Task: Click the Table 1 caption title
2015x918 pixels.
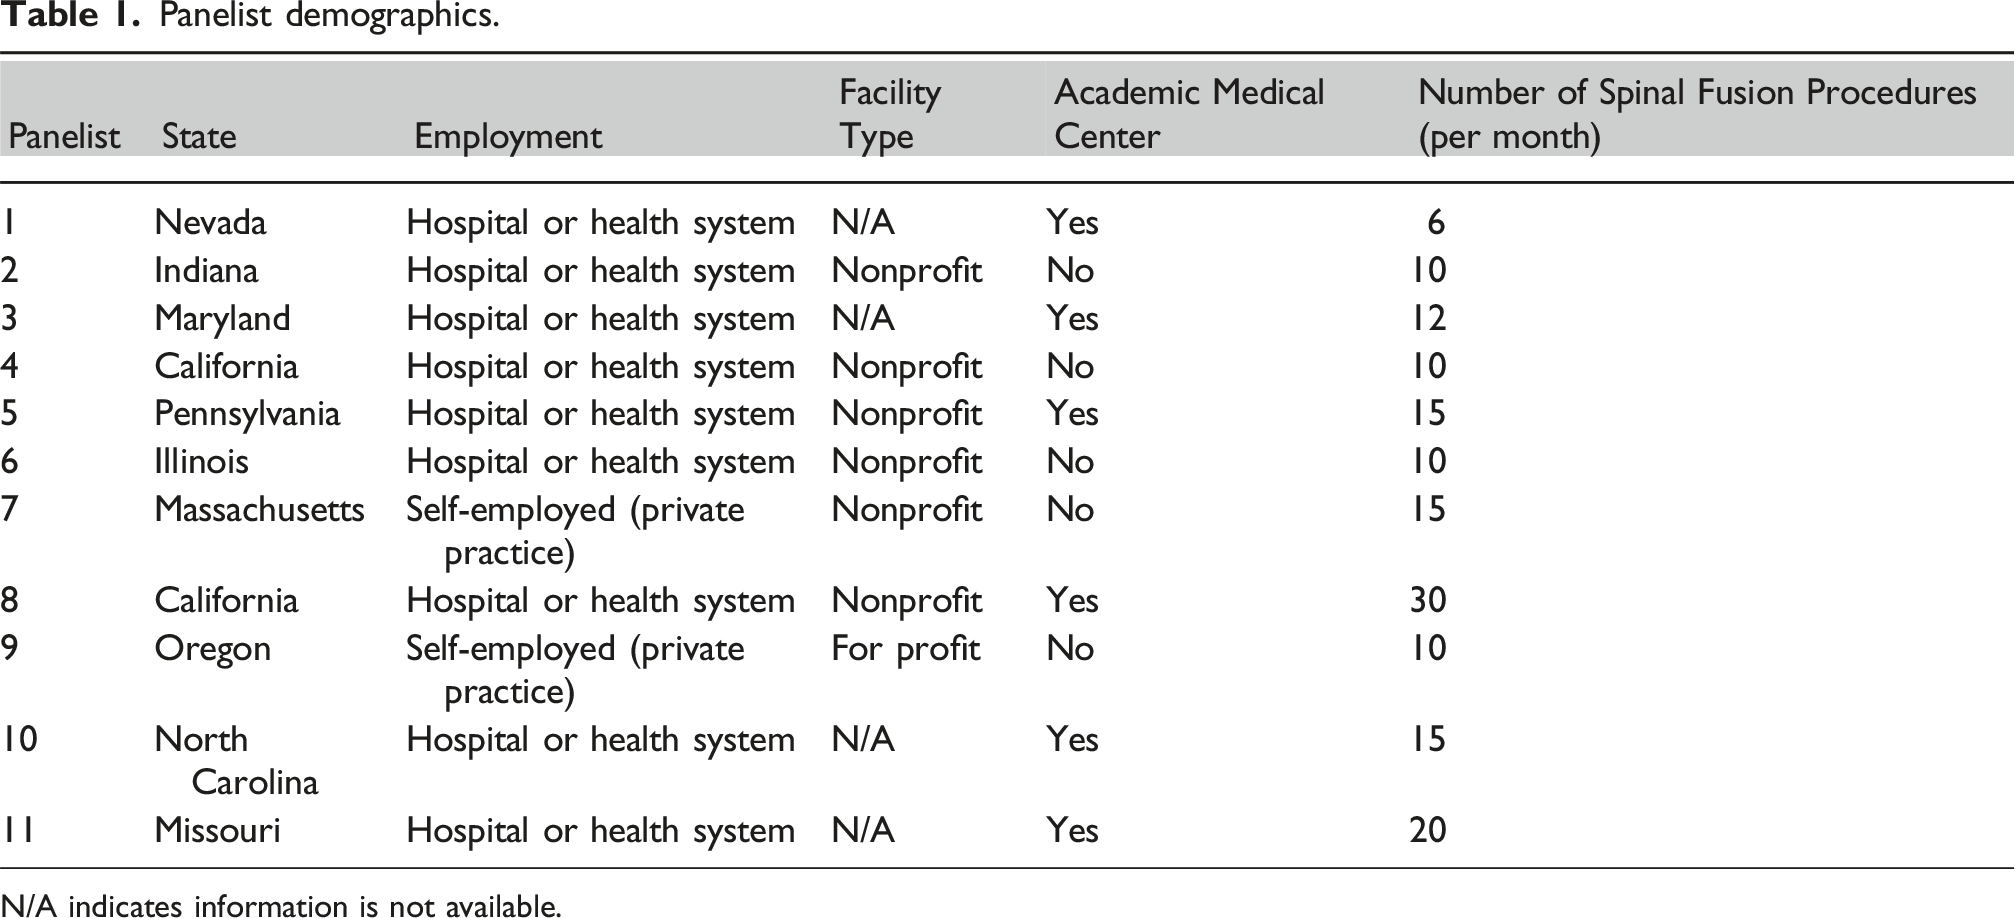Action: (x=250, y=16)
